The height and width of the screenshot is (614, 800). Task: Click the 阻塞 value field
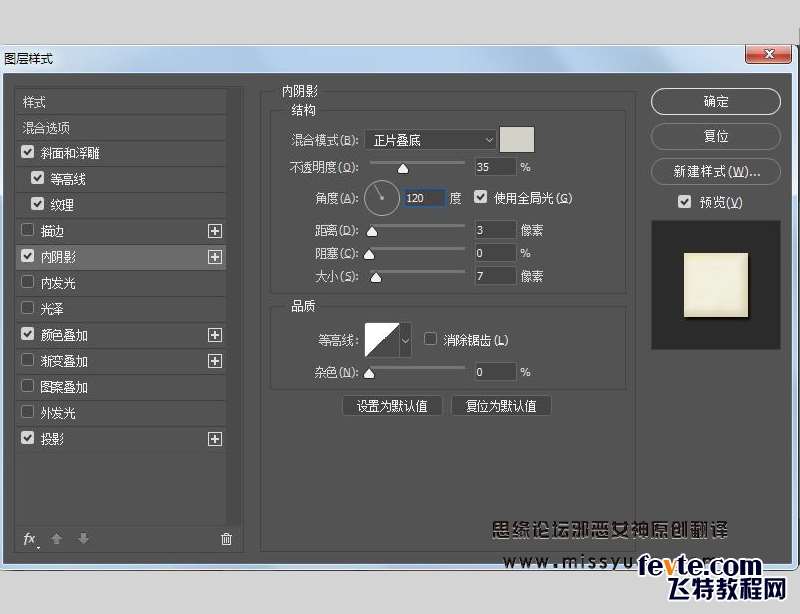[495, 253]
